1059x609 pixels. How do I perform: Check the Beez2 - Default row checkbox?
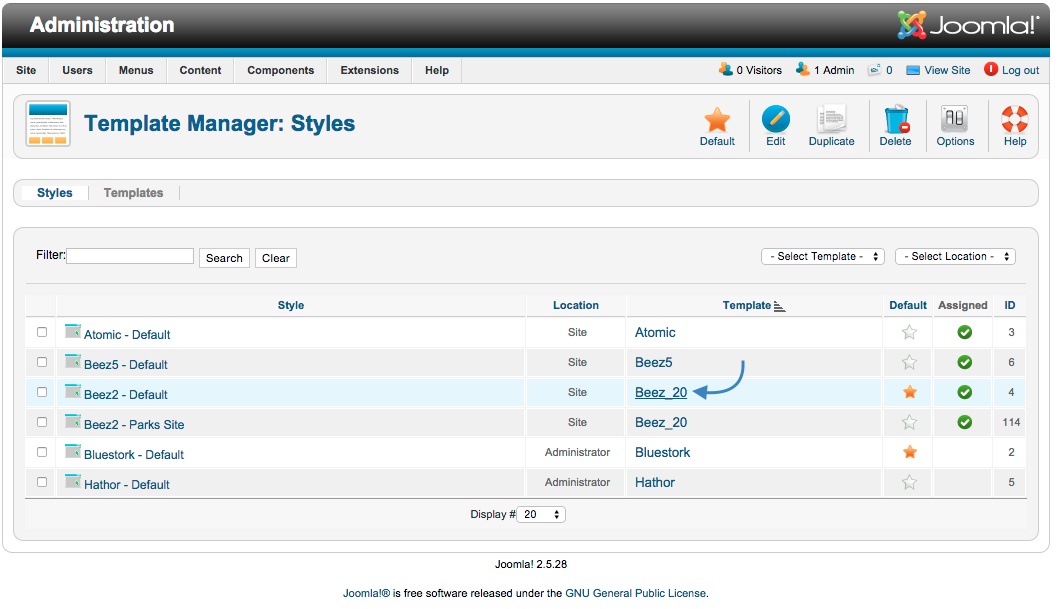pos(42,392)
